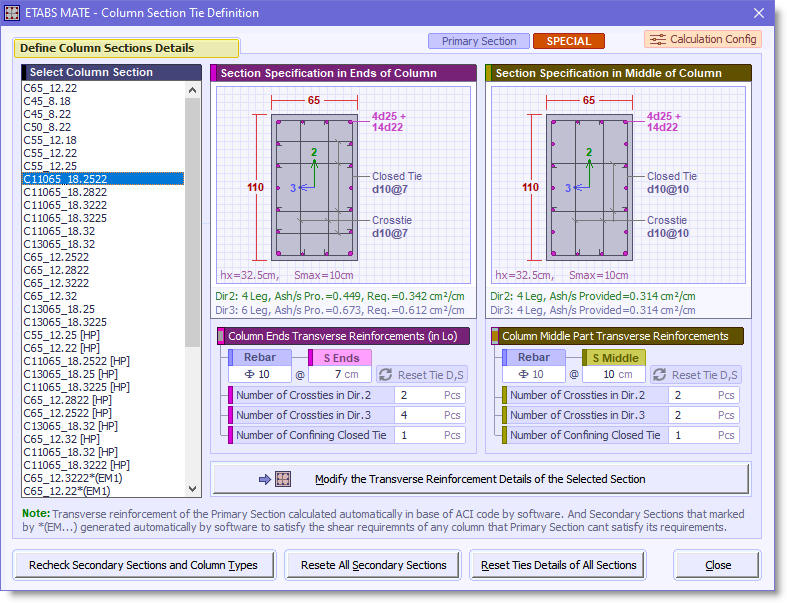Select C13065_18.32 in column section list
This screenshot has width=787, height=603.
point(59,244)
